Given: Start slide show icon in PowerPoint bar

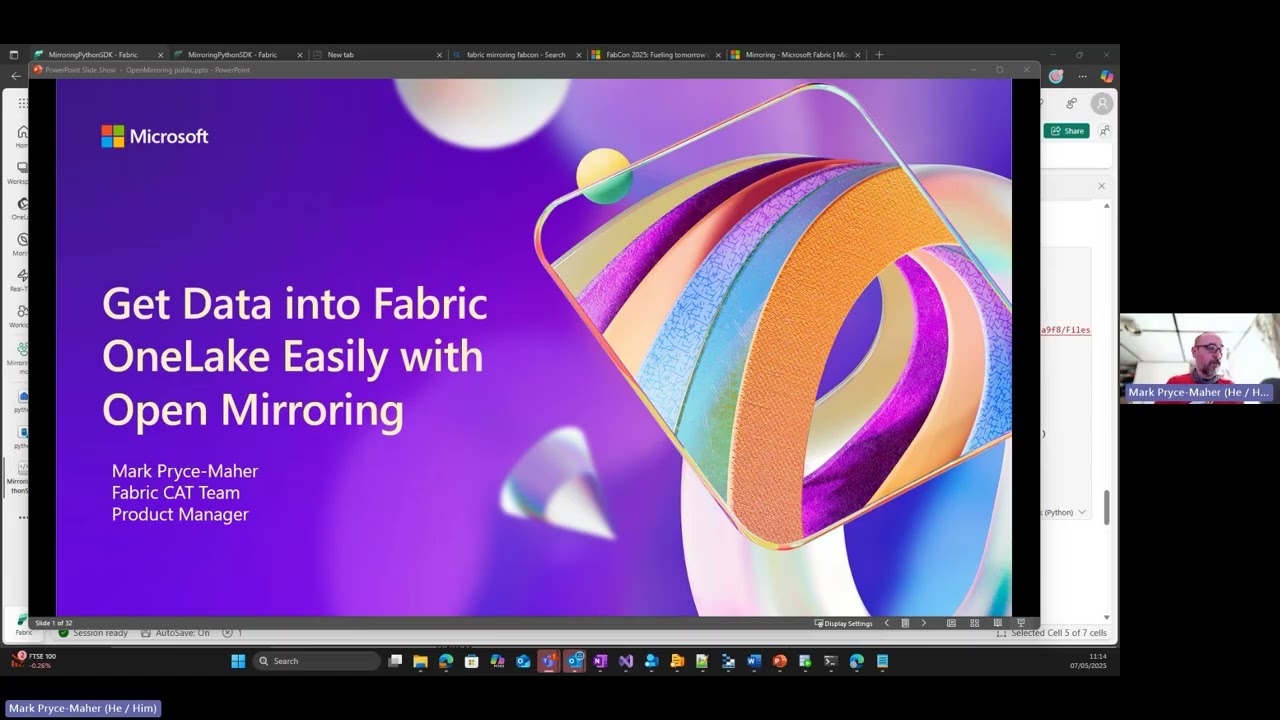Looking at the screenshot, I should click(x=1021, y=623).
